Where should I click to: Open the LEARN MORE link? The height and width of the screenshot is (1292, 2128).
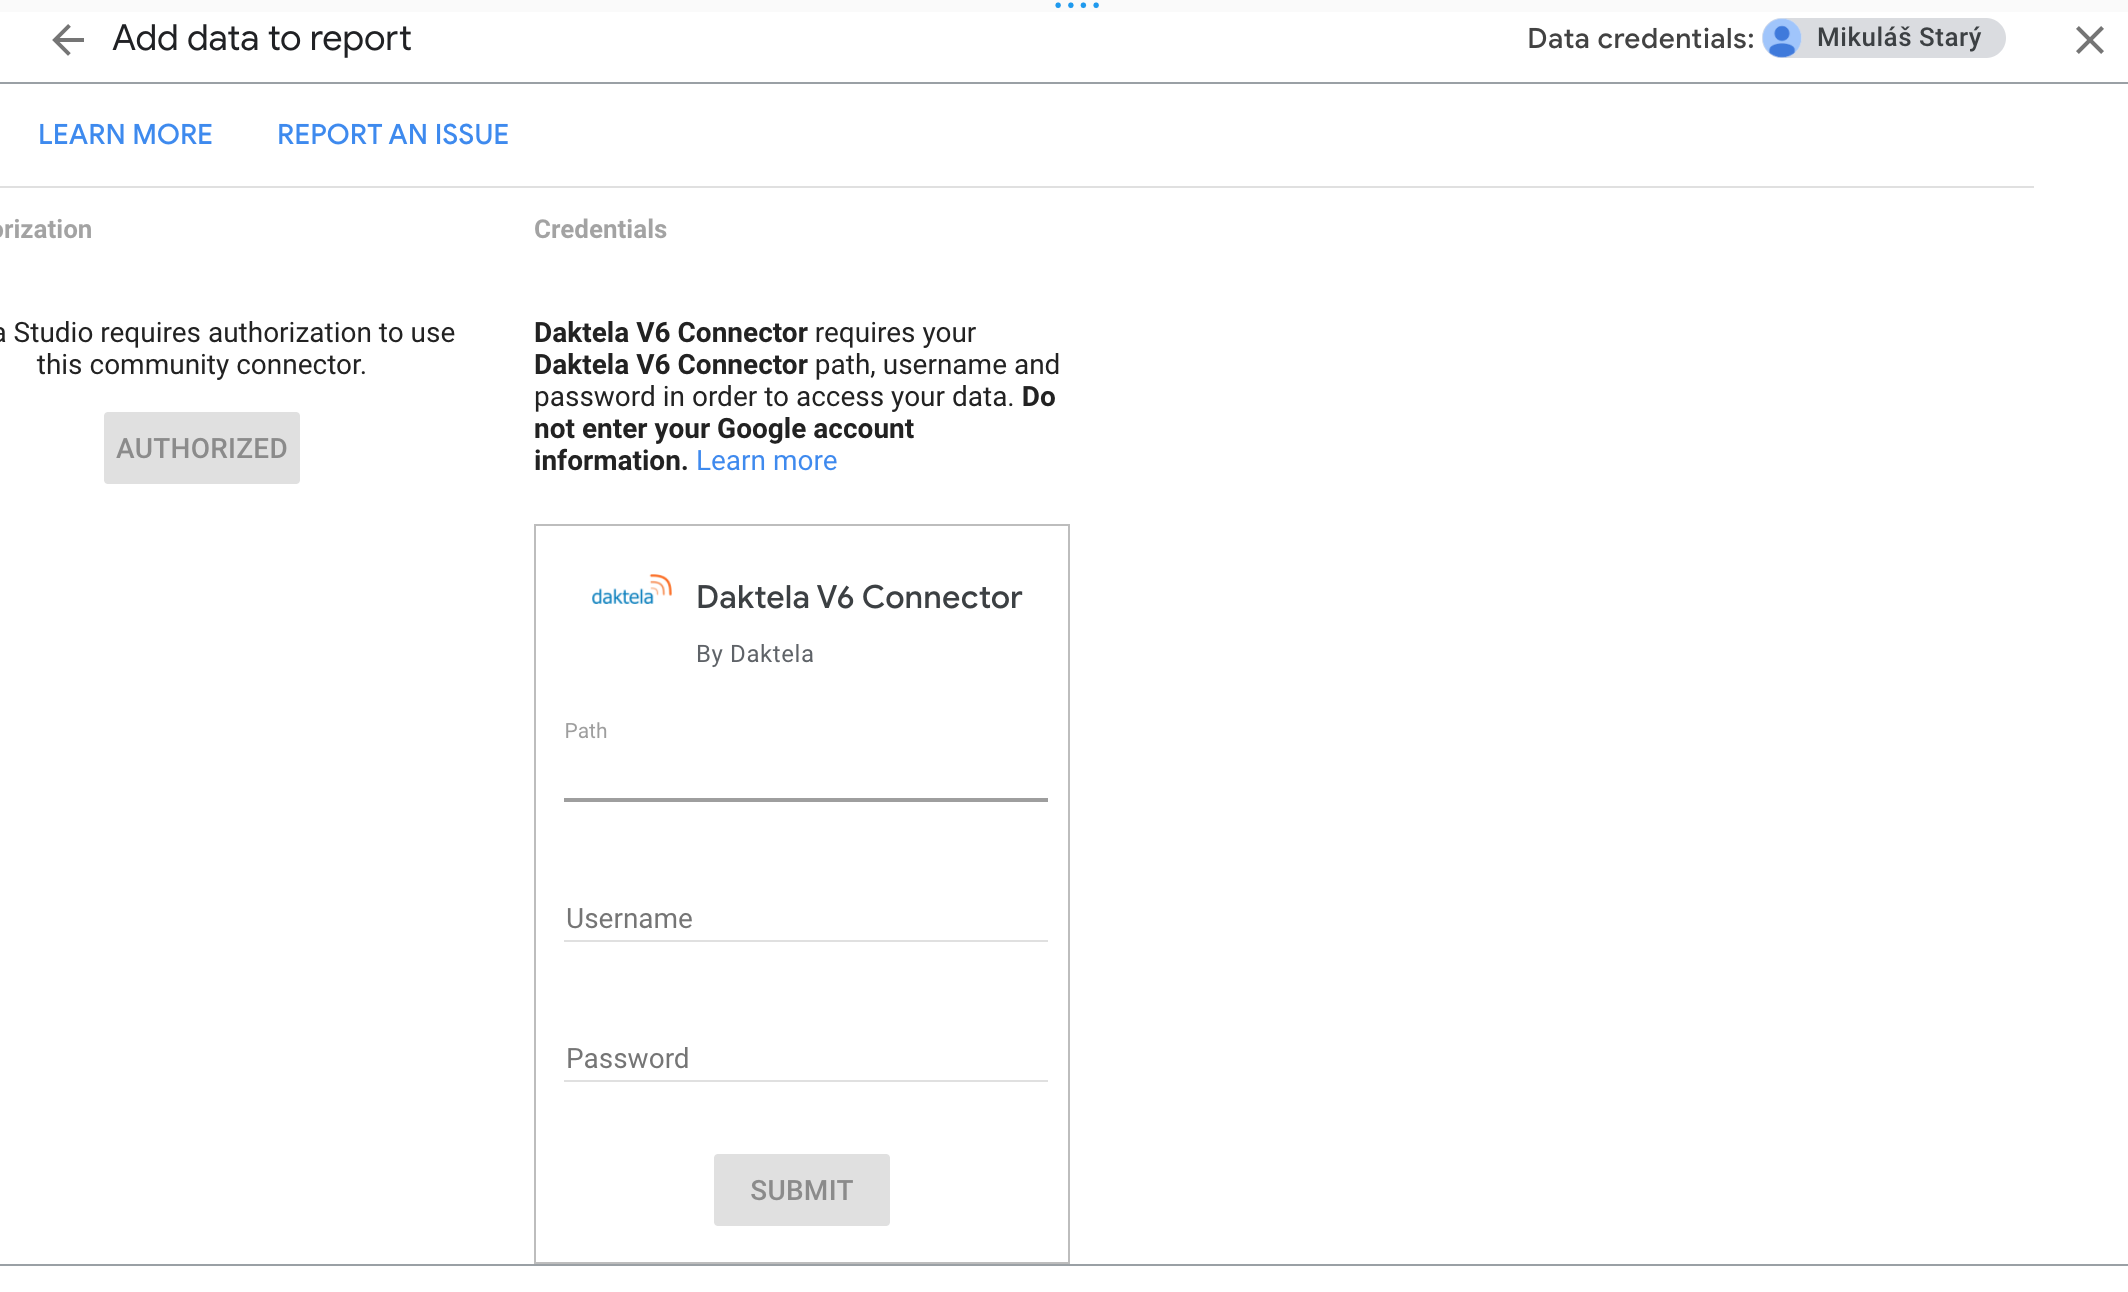click(x=125, y=135)
